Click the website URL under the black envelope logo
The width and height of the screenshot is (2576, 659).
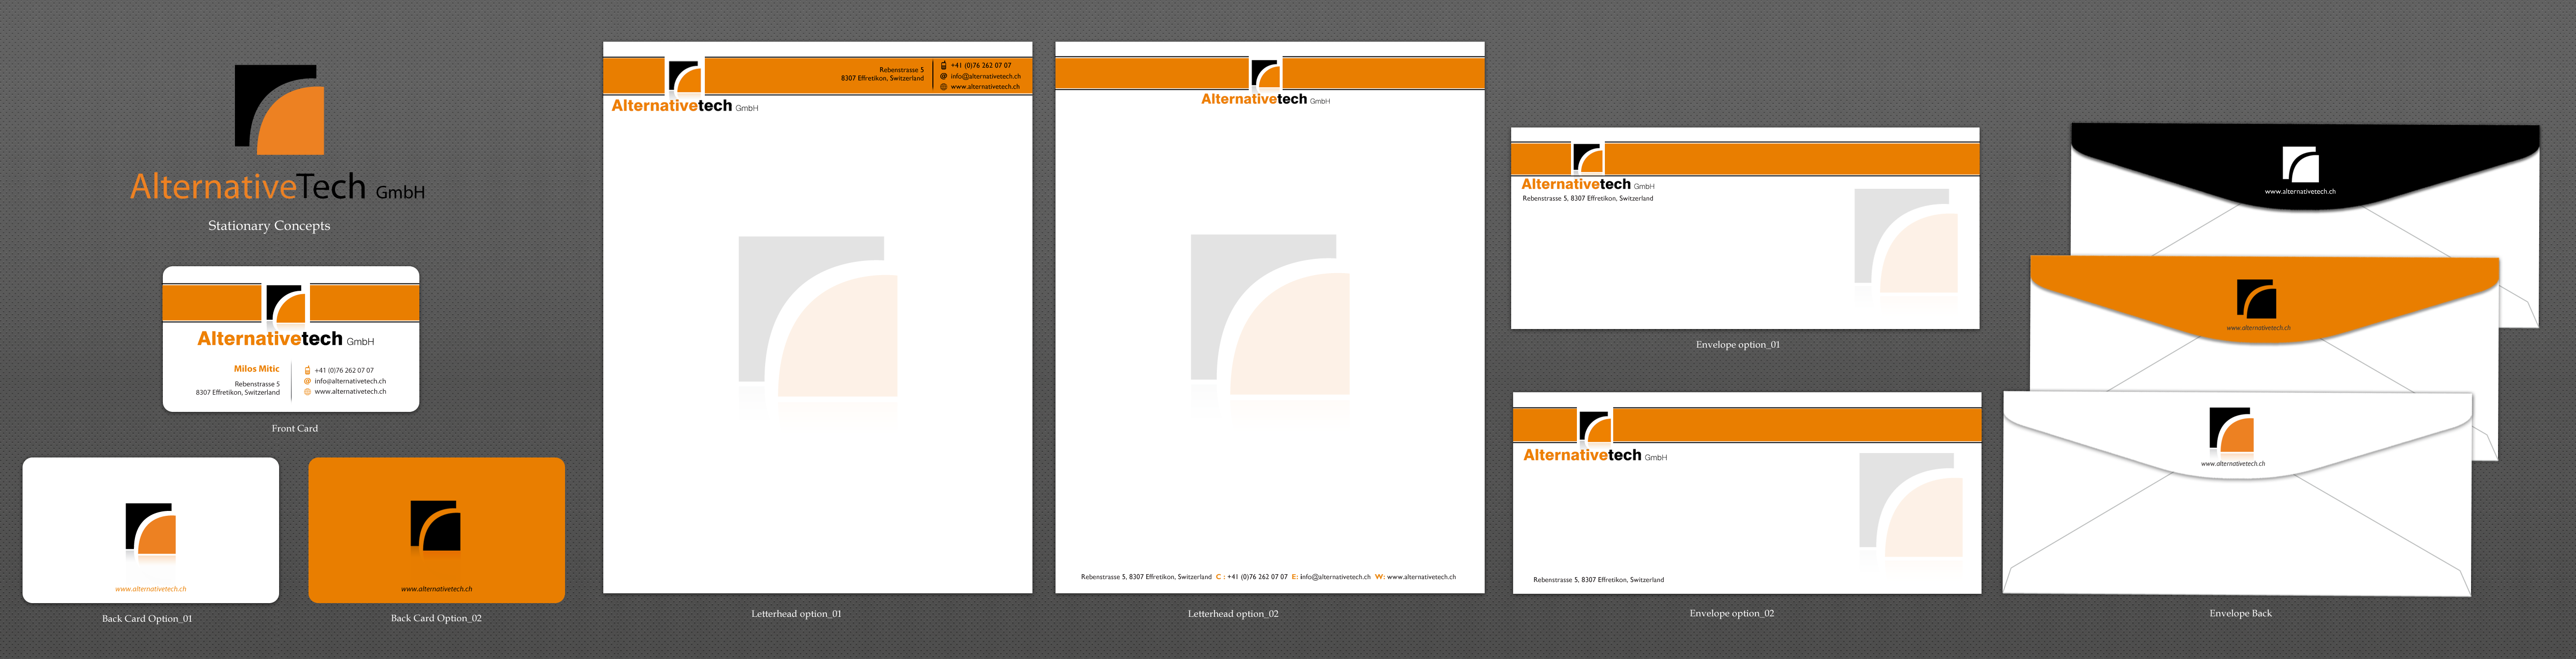[x=2300, y=191]
